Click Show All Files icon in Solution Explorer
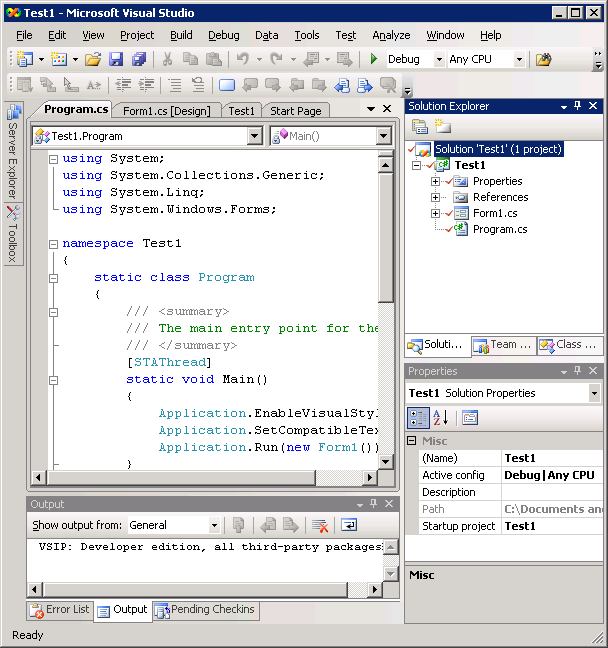Image resolution: width=608 pixels, height=648 pixels. pyautogui.click(x=441, y=126)
